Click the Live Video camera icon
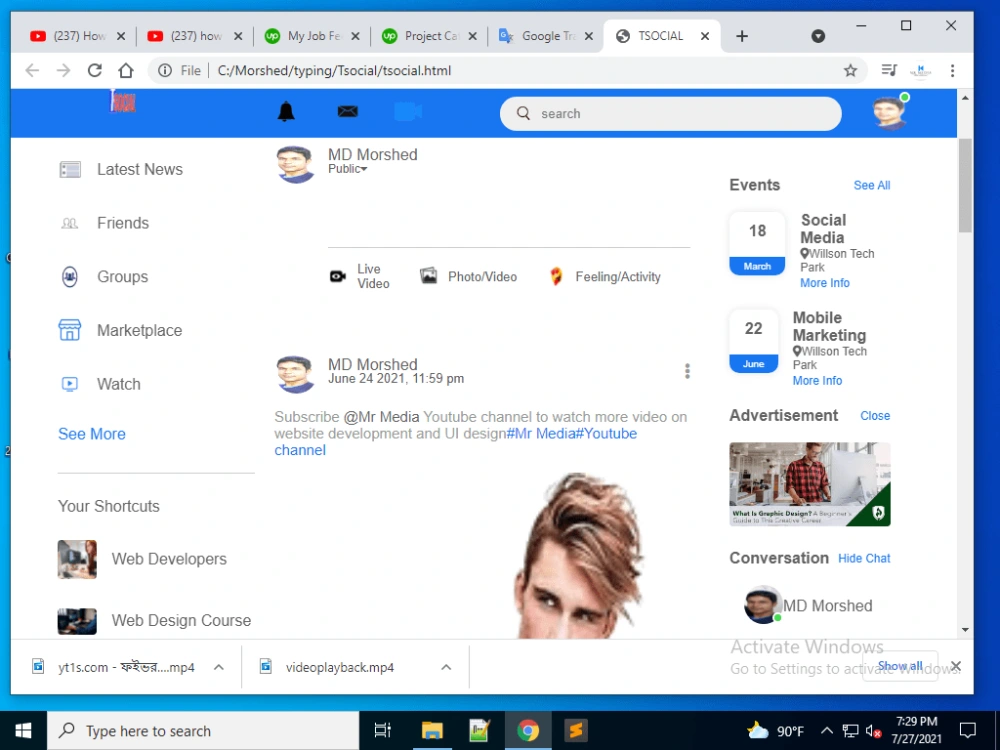The image size is (1000, 750). point(337,276)
